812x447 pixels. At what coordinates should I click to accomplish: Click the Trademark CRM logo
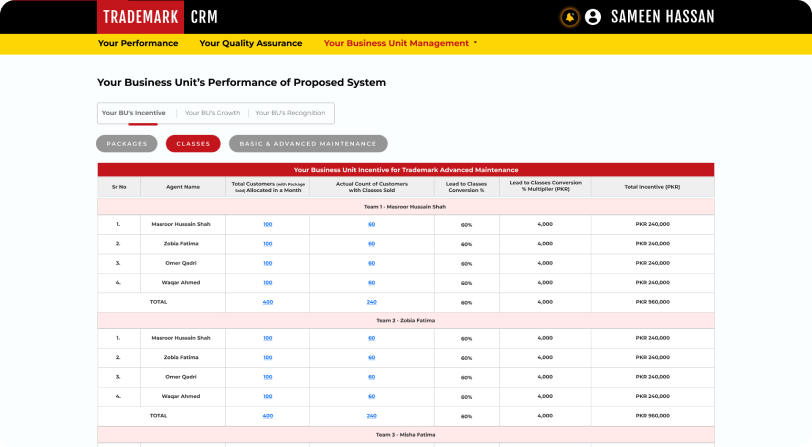pos(158,17)
